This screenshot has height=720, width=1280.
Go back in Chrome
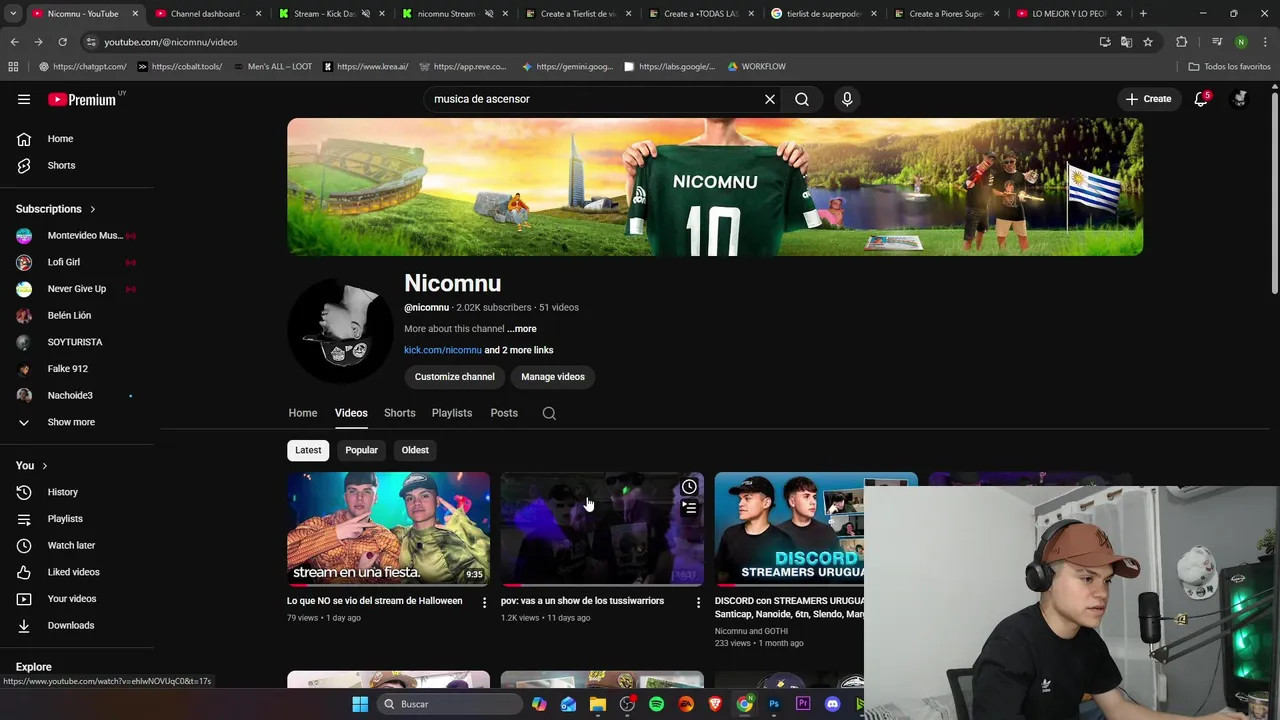click(x=14, y=42)
